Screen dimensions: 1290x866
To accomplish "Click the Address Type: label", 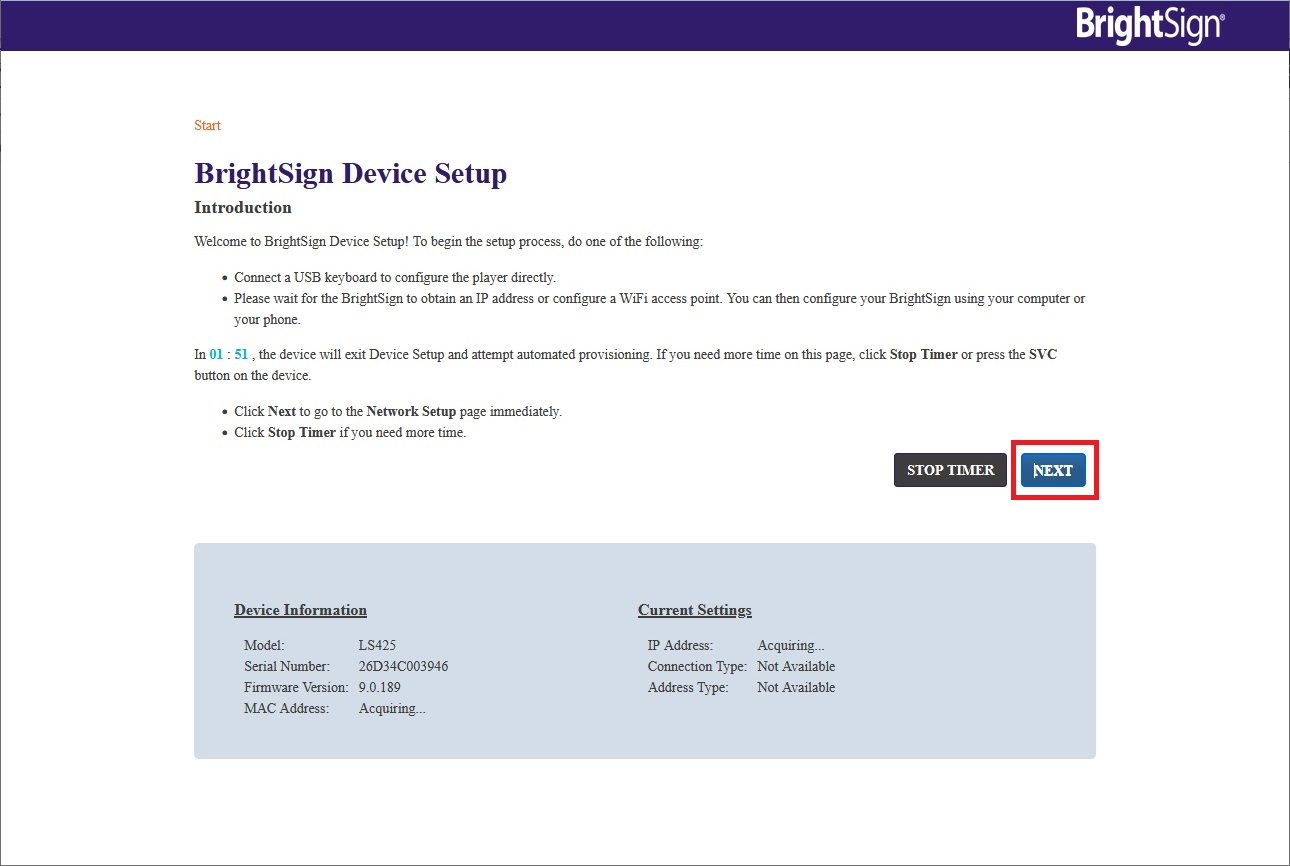I will coord(688,687).
